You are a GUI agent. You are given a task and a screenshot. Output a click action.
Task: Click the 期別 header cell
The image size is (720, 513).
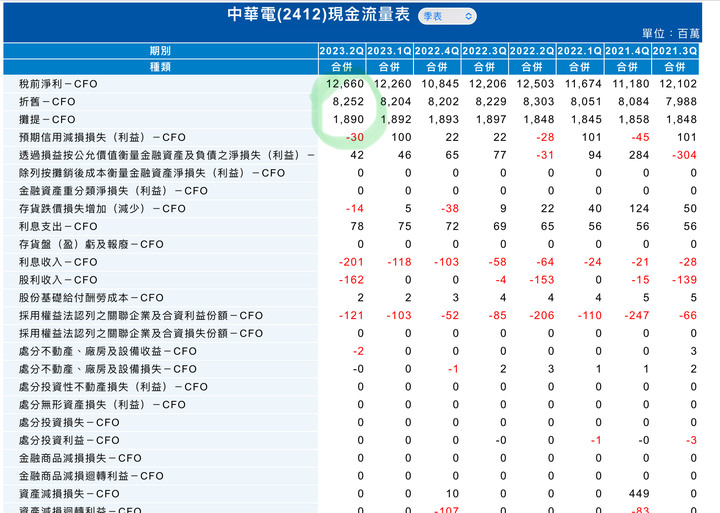click(x=160, y=51)
